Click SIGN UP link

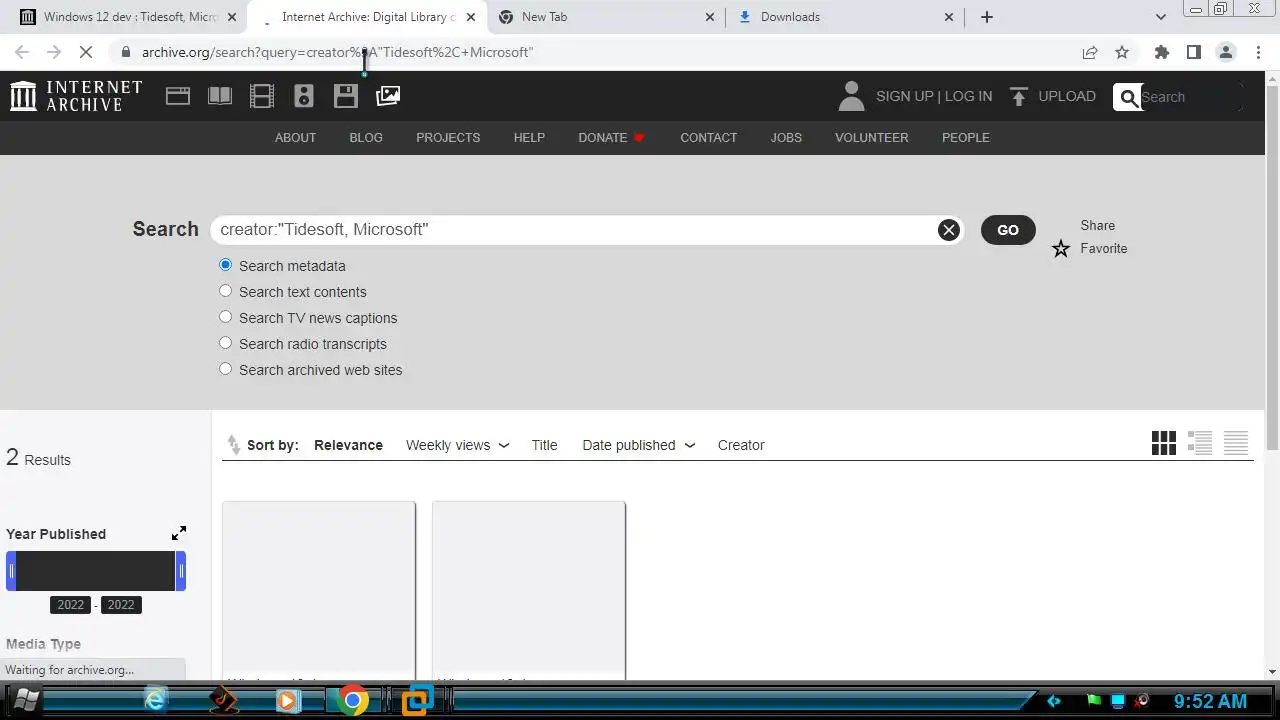tap(904, 96)
